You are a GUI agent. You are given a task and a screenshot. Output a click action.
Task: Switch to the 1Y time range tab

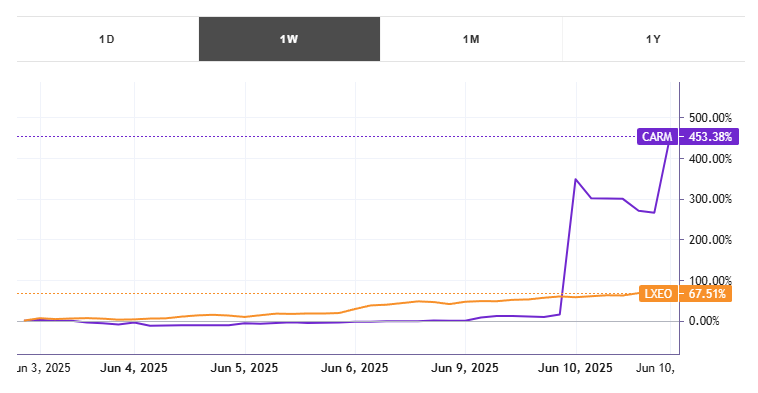[653, 39]
